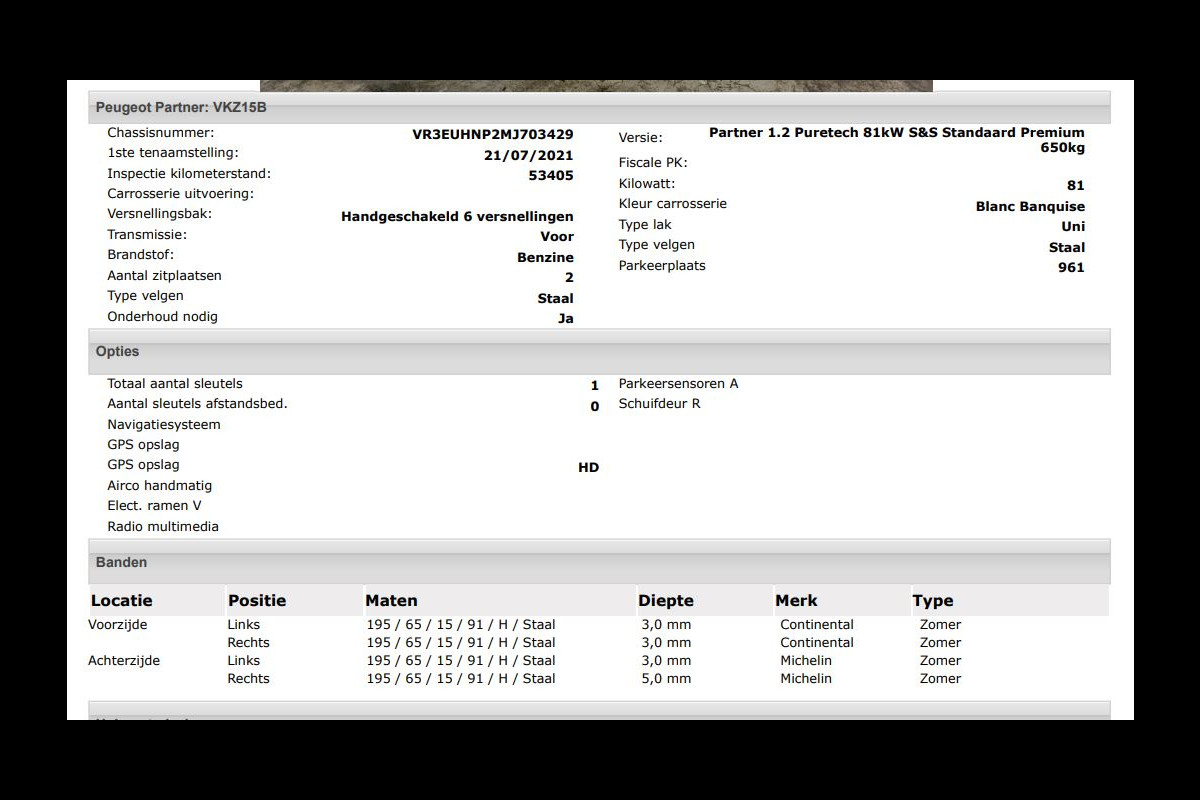1200x800 pixels.
Task: Click the Diepte column header
Action: coord(665,601)
